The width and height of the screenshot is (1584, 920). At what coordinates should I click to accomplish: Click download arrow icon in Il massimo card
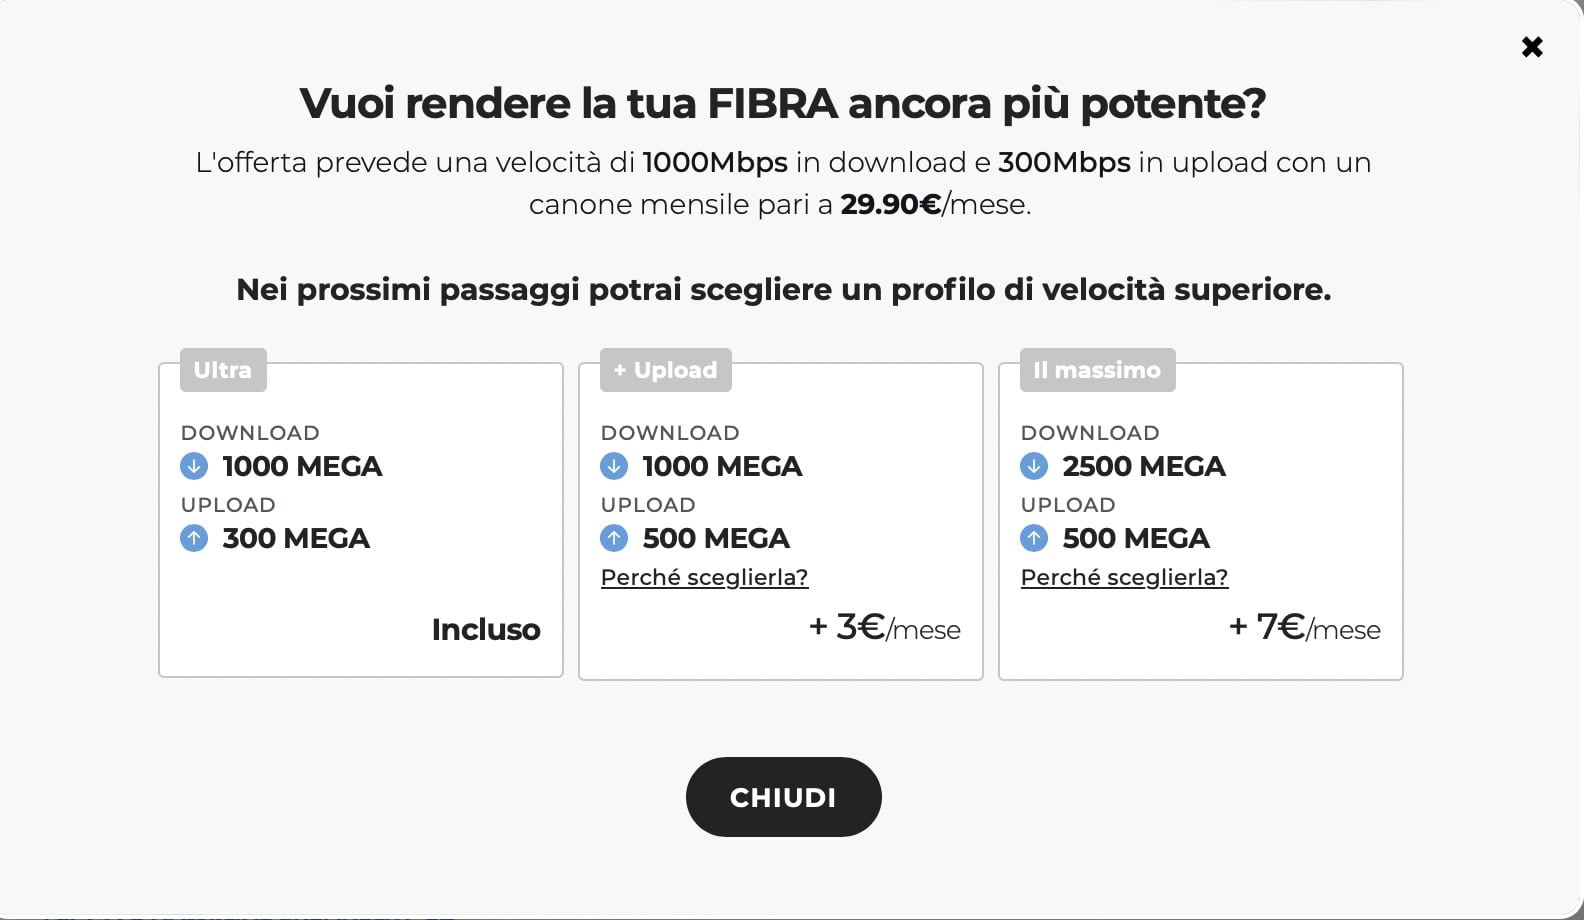coord(1034,466)
